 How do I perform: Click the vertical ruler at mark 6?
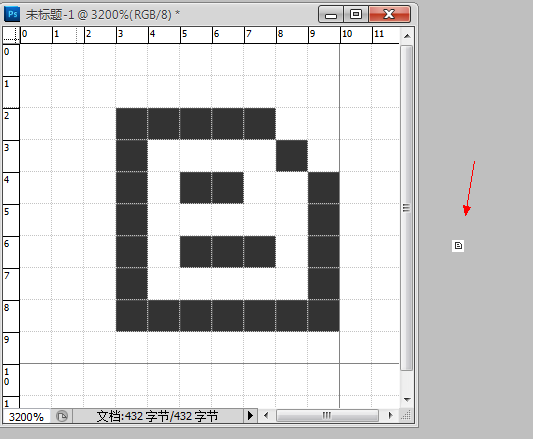11,252
